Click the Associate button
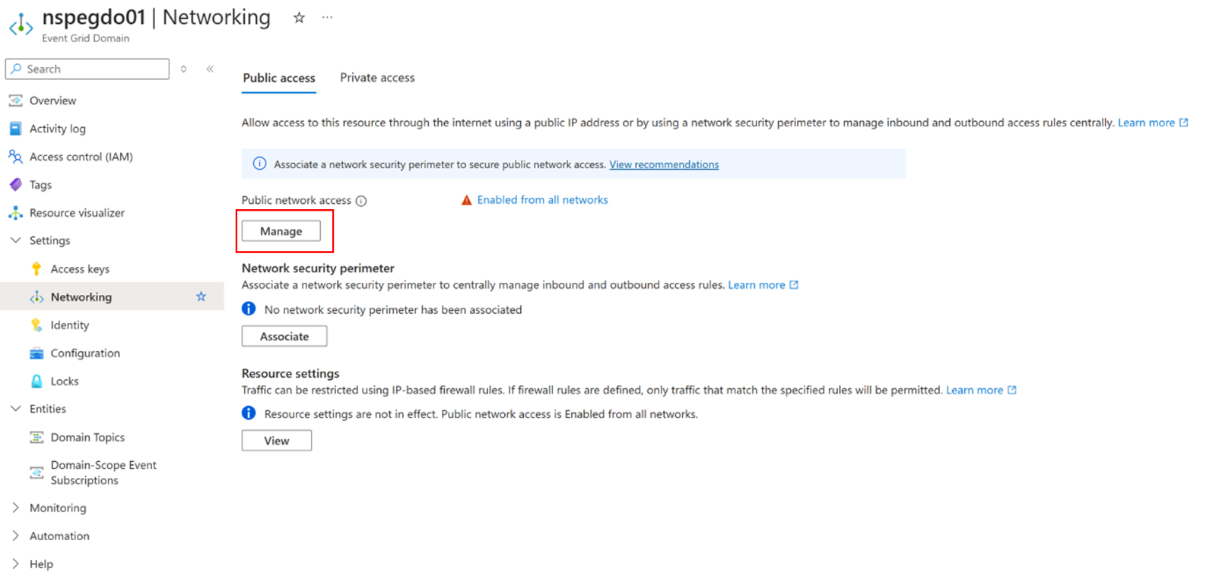Screen dimensions: 1212x586 (x=284, y=337)
